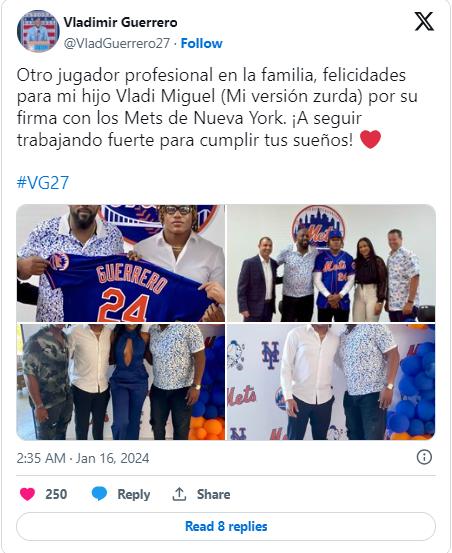Open the photo with camouflage jacket man
The width and height of the screenshot is (452, 553).
121,382
